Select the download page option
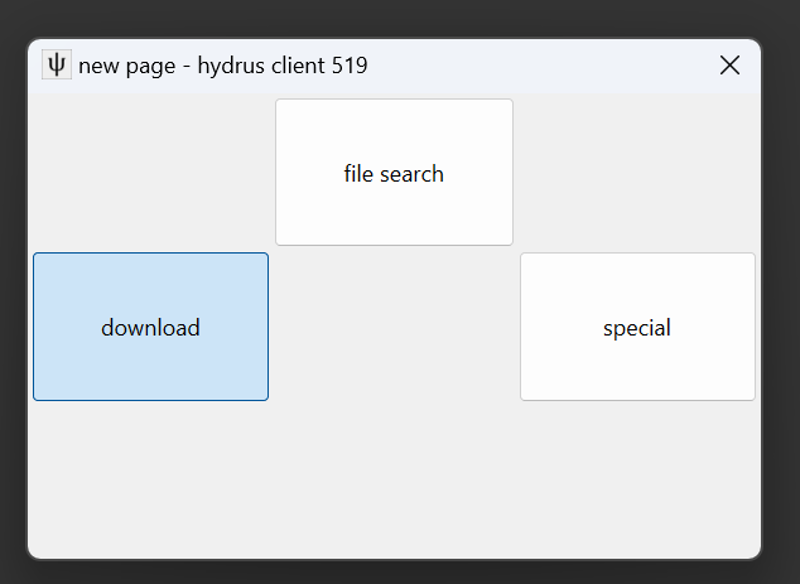The image size is (800, 584). [151, 326]
